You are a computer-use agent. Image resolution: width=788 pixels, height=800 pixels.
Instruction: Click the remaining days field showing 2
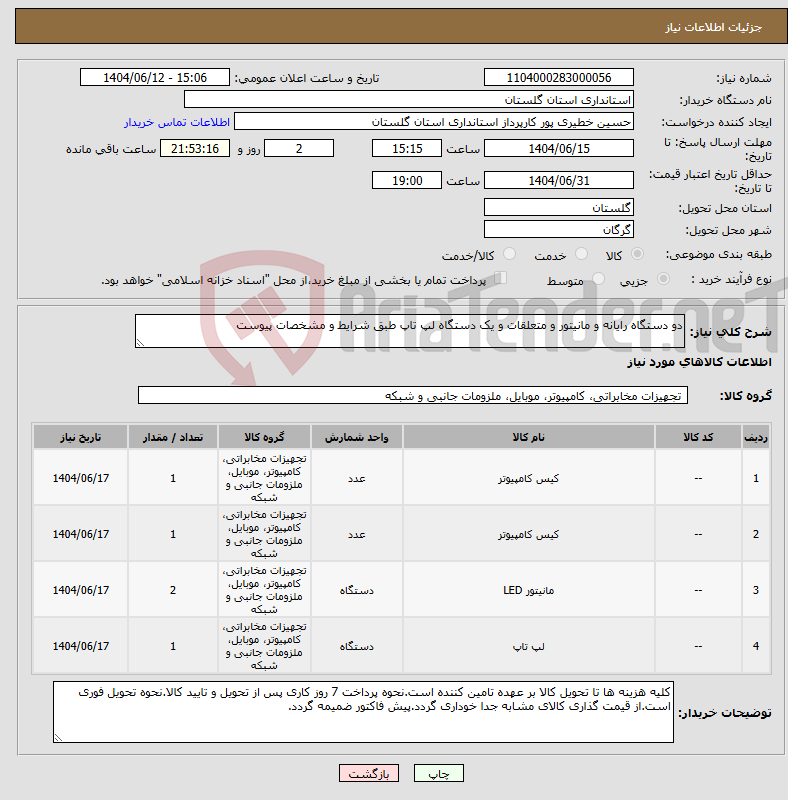pos(299,148)
